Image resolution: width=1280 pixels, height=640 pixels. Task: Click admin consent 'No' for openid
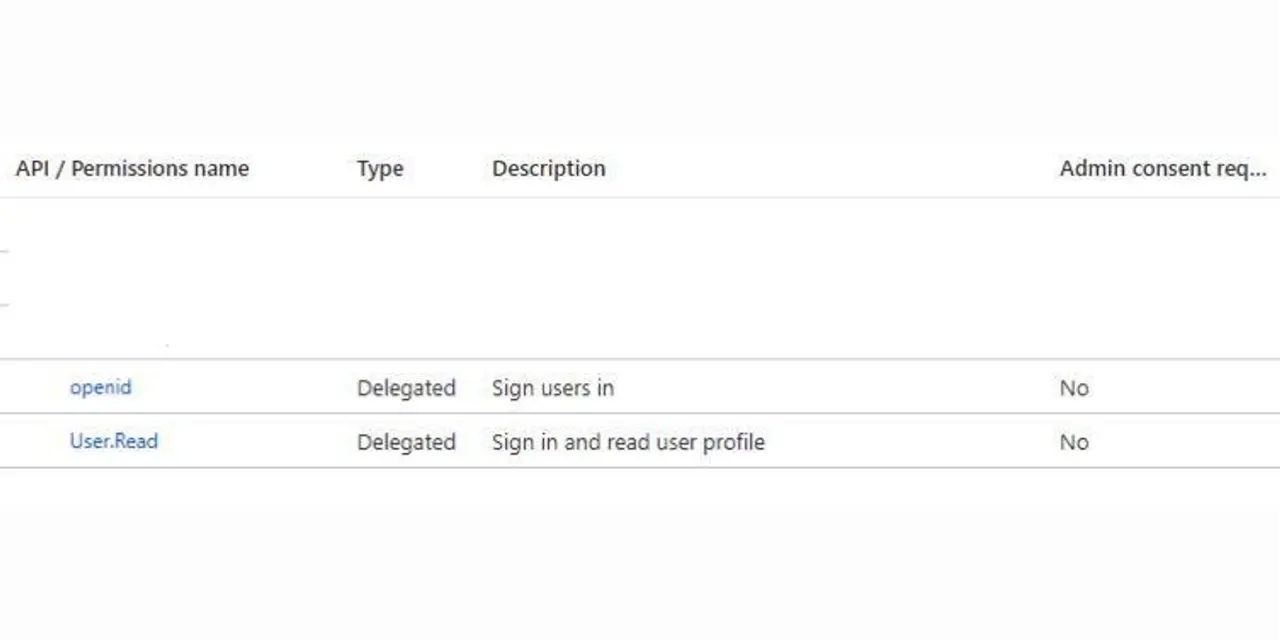pos(1074,388)
